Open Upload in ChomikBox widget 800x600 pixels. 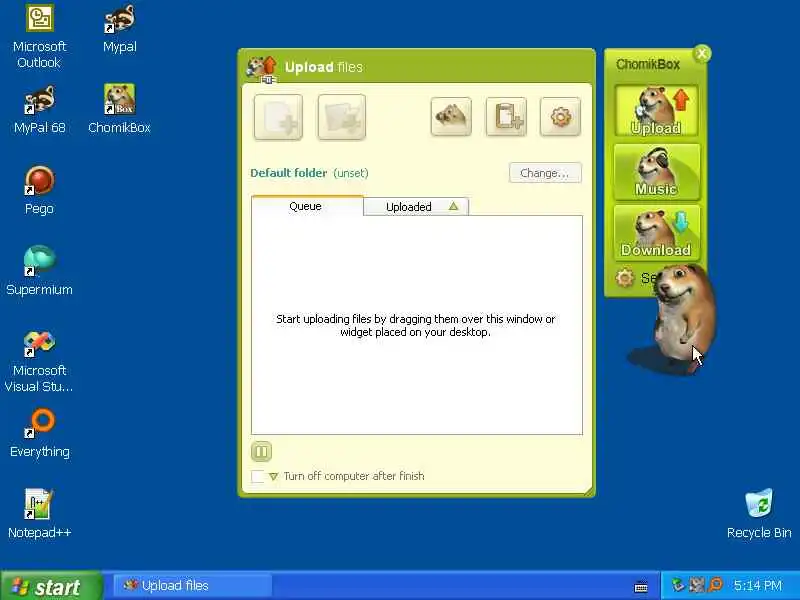click(x=657, y=111)
